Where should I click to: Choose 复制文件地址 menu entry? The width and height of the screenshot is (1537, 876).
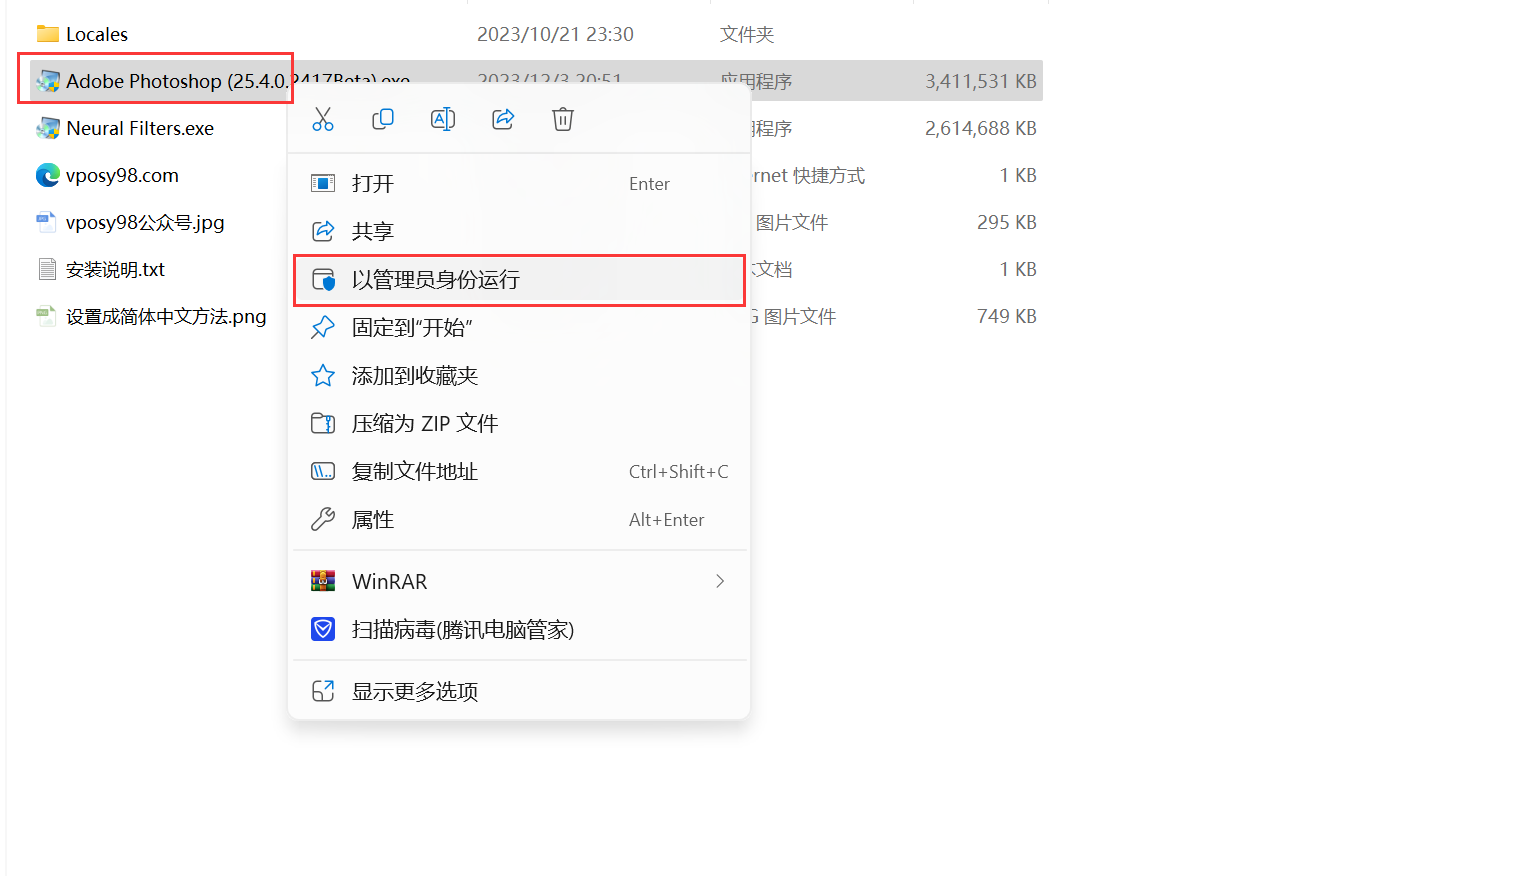[415, 472]
